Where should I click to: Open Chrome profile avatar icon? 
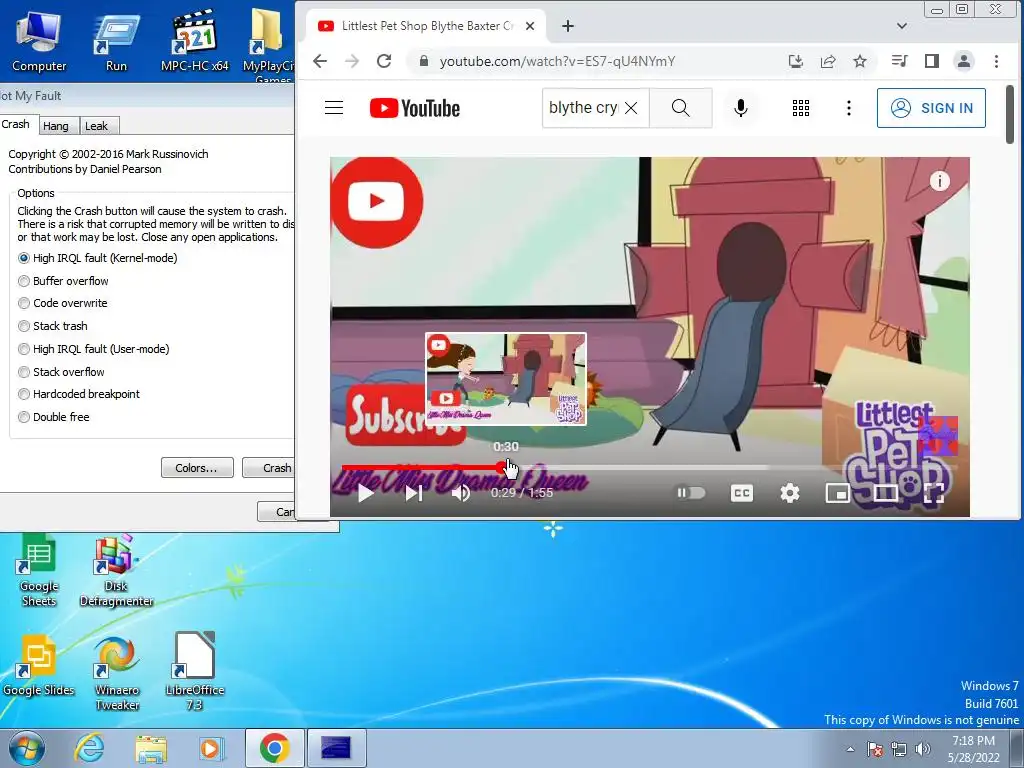(x=963, y=61)
